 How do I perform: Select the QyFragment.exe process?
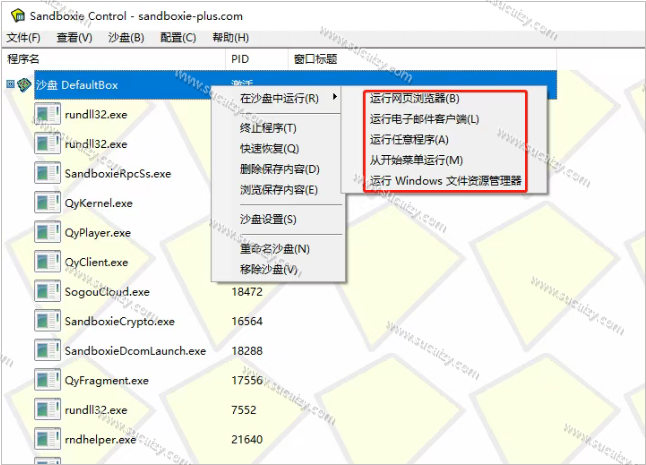(107, 381)
